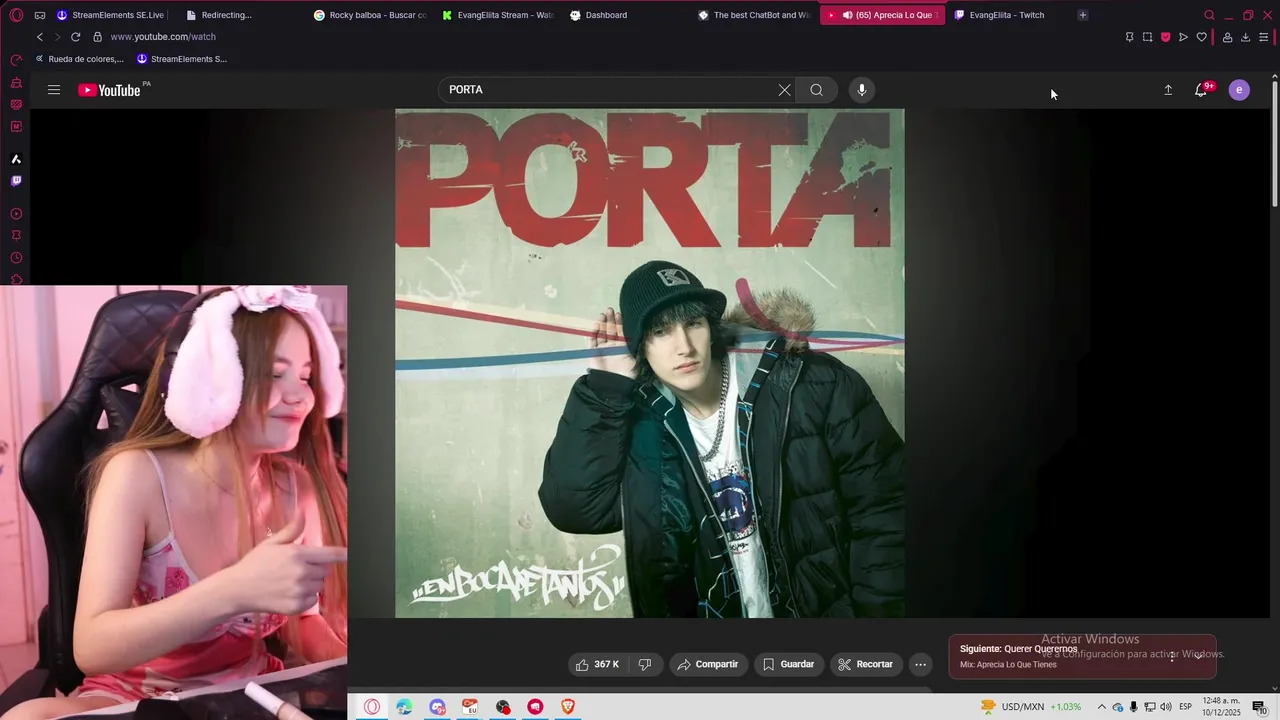Viewport: 1280px width, 720px height.
Task: Open Microsoft Edge from the taskbar
Action: 404,707
